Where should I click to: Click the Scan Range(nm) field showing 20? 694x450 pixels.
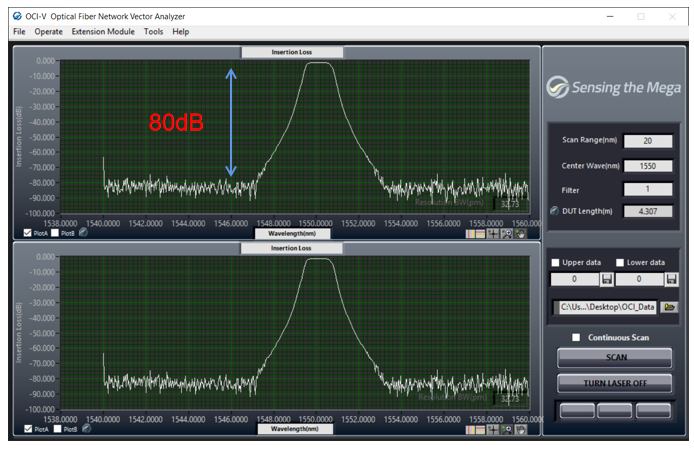(648, 141)
